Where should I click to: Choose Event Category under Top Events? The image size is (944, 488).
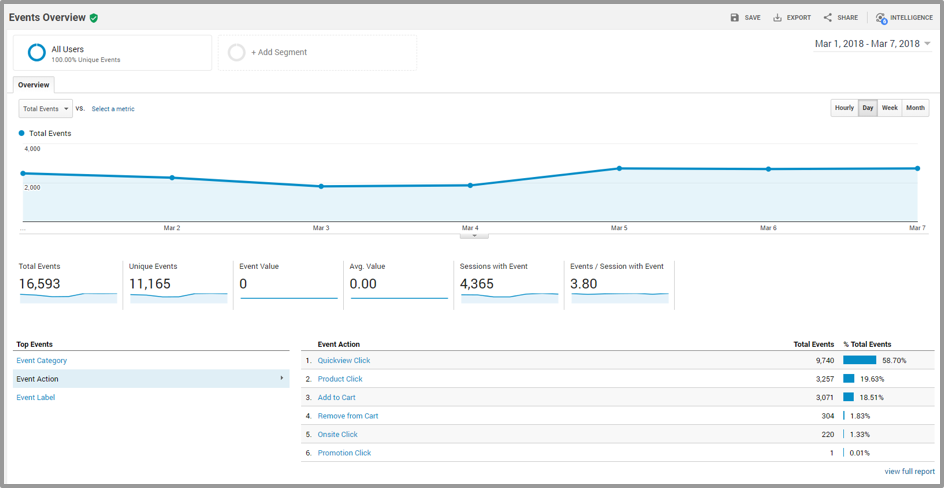pyautogui.click(x=42, y=360)
